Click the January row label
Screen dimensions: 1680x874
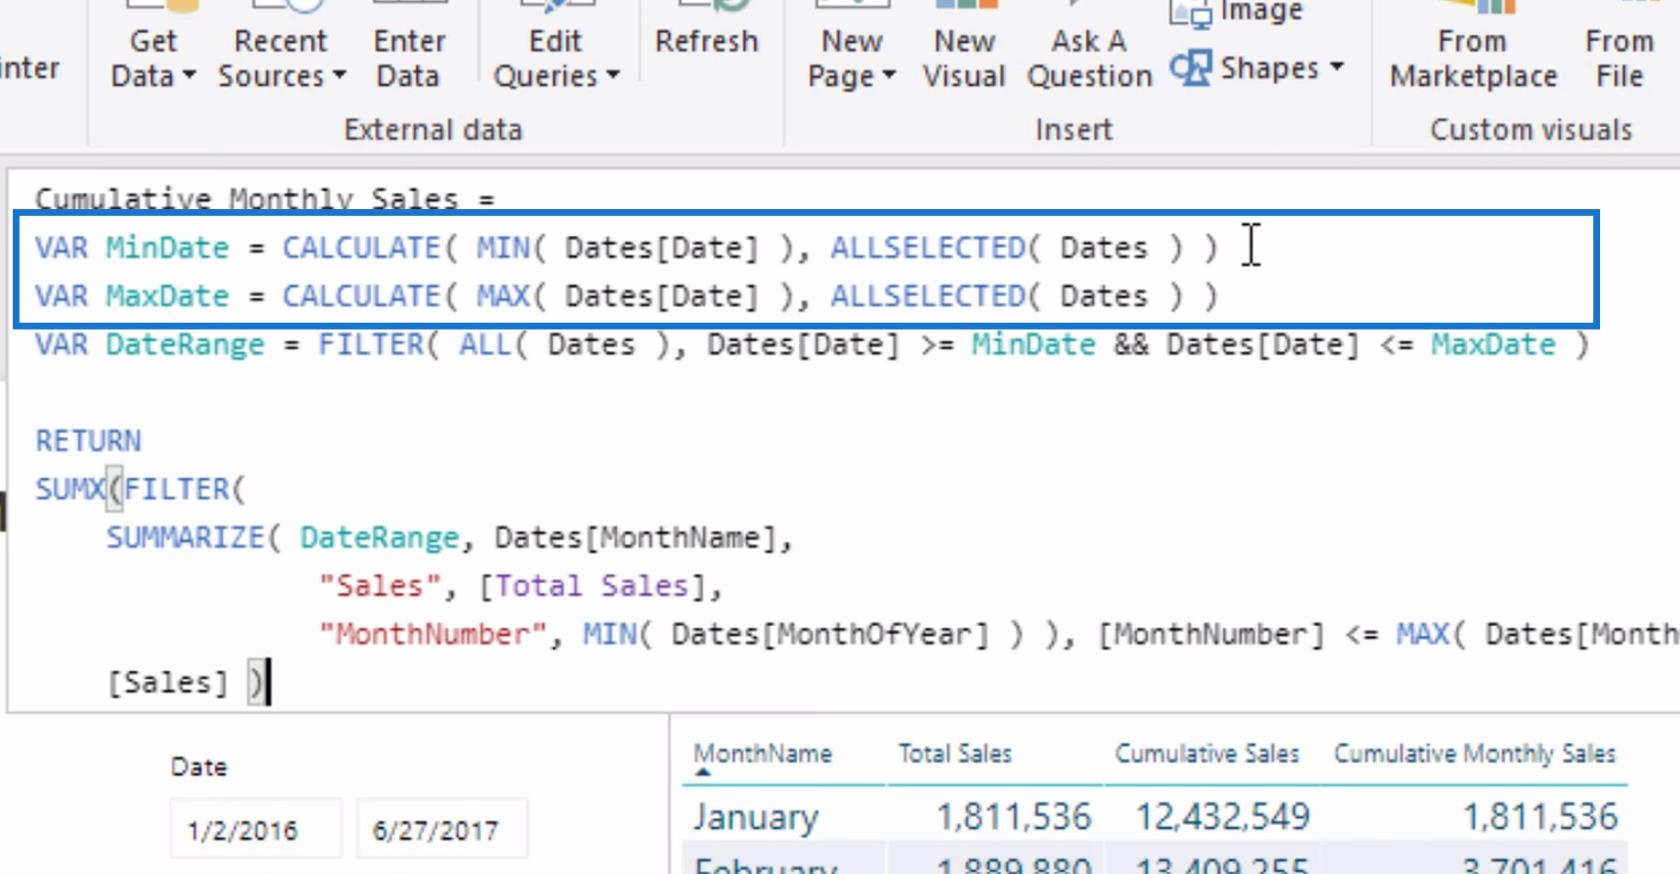[756, 817]
